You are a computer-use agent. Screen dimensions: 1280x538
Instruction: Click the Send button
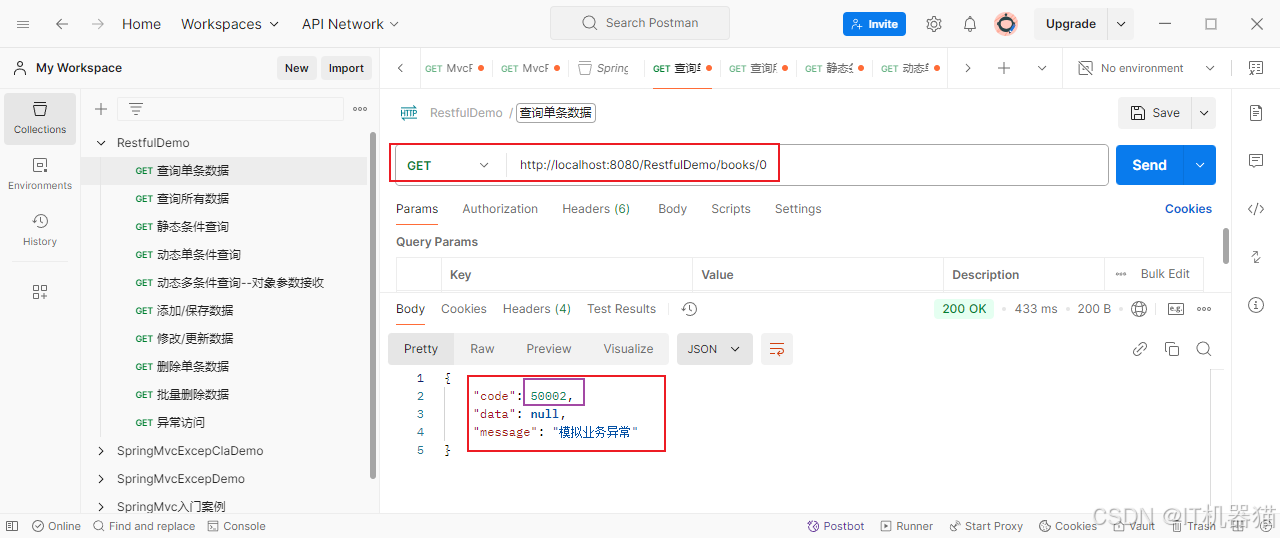(x=1150, y=165)
